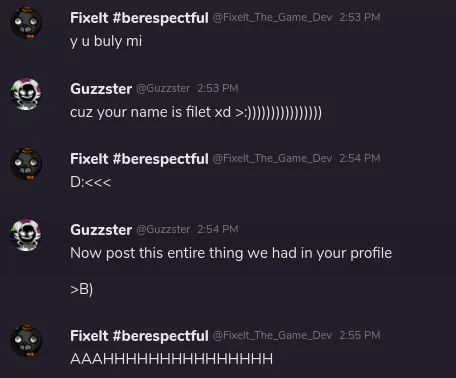The image size is (456, 378).
Task: Open FixeIt #berespectful name at 2:53 PM
Action: point(139,18)
